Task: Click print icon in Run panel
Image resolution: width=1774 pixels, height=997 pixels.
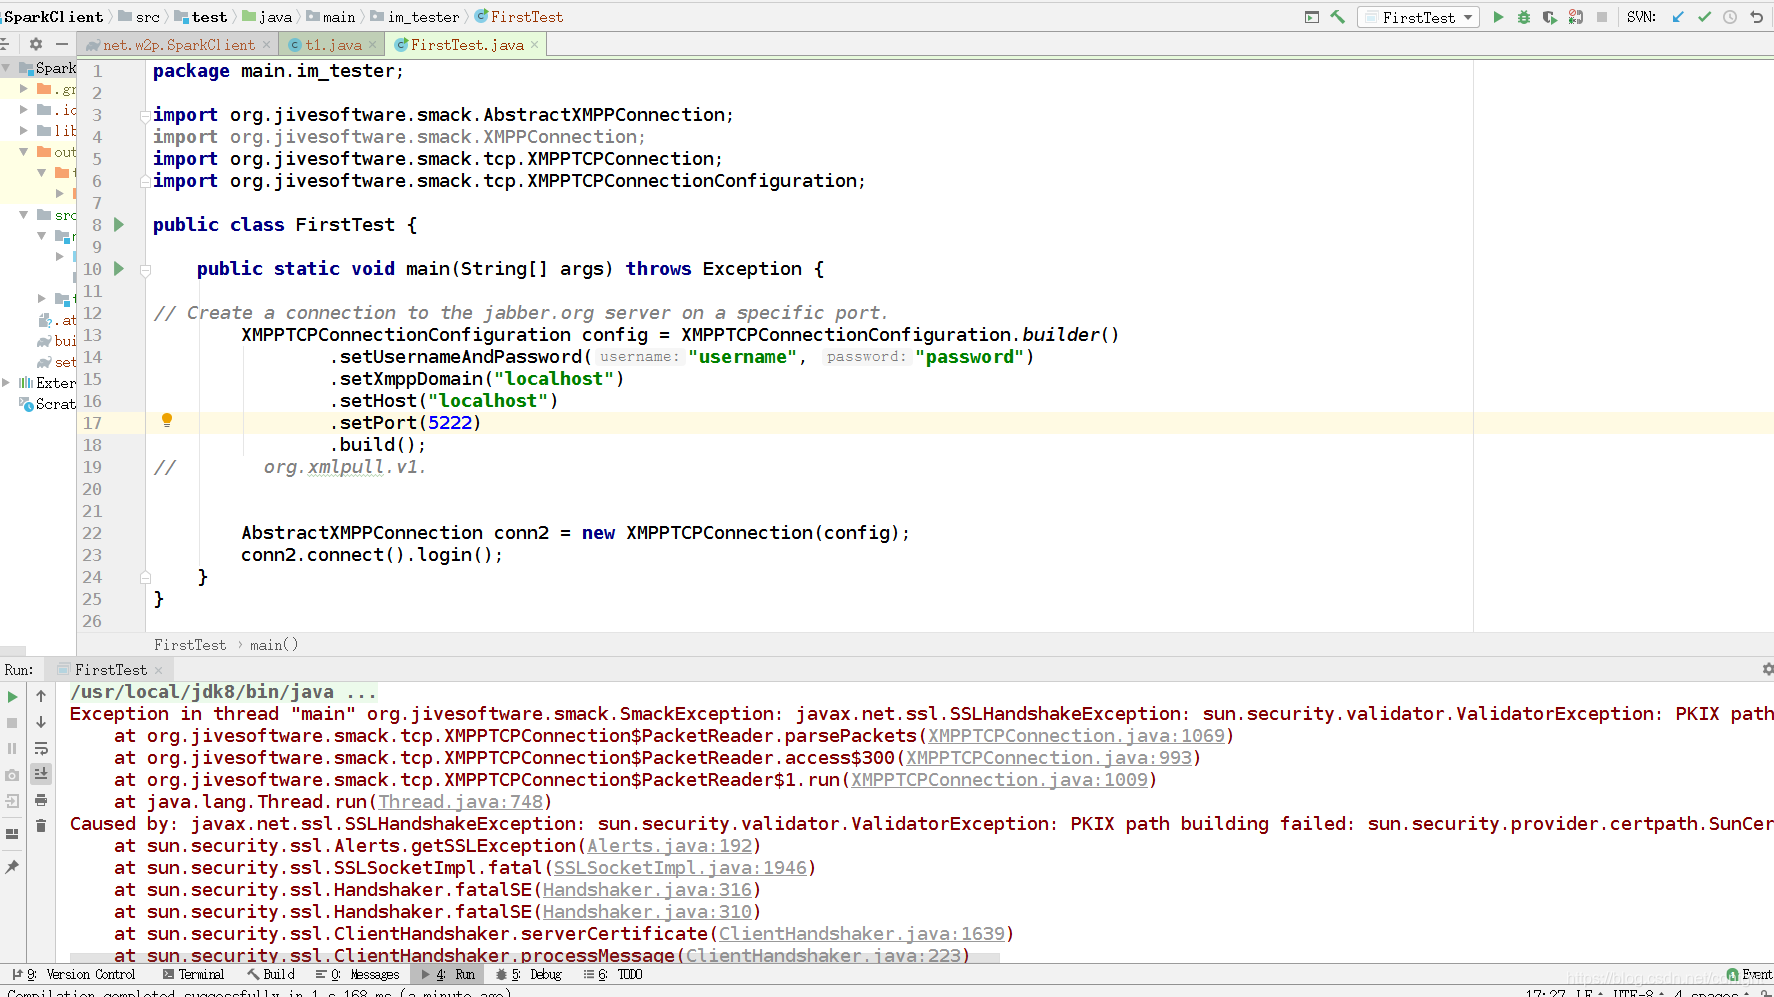Action: (x=41, y=800)
